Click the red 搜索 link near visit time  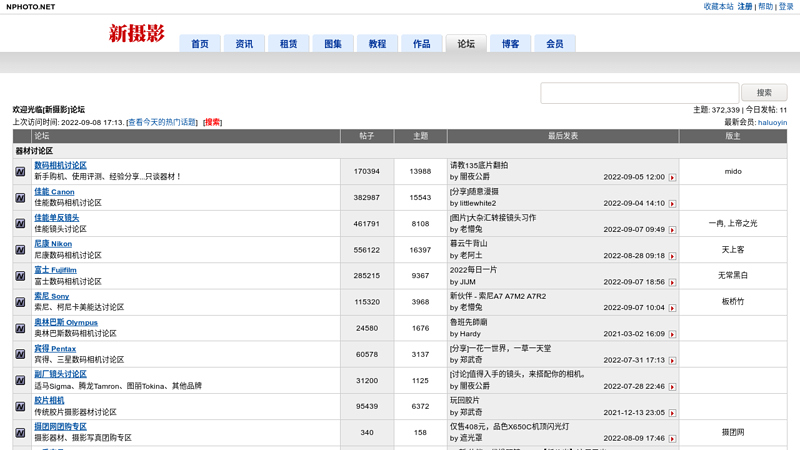click(x=212, y=122)
